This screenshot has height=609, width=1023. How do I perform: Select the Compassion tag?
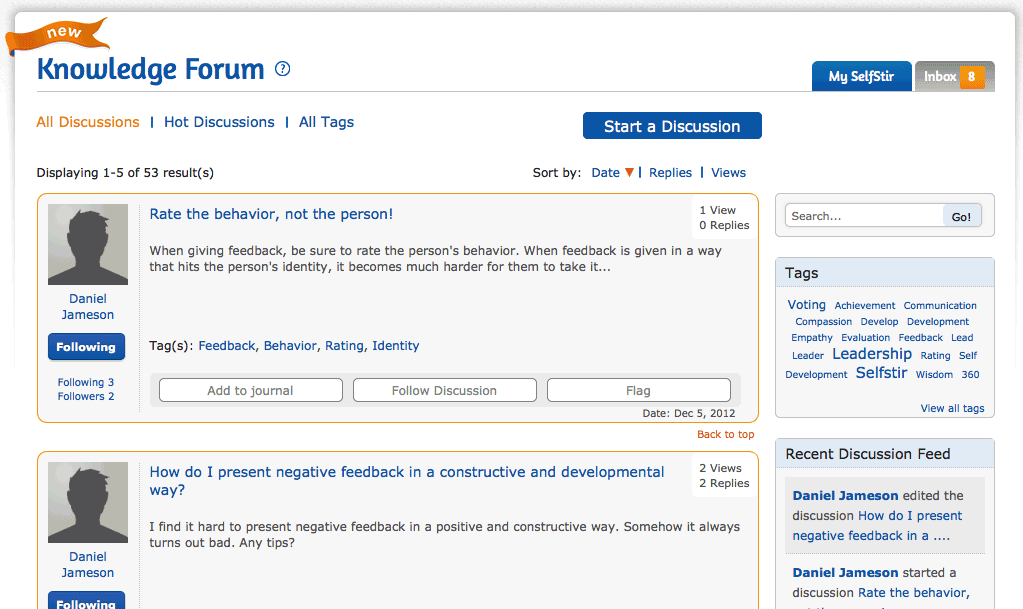click(823, 321)
